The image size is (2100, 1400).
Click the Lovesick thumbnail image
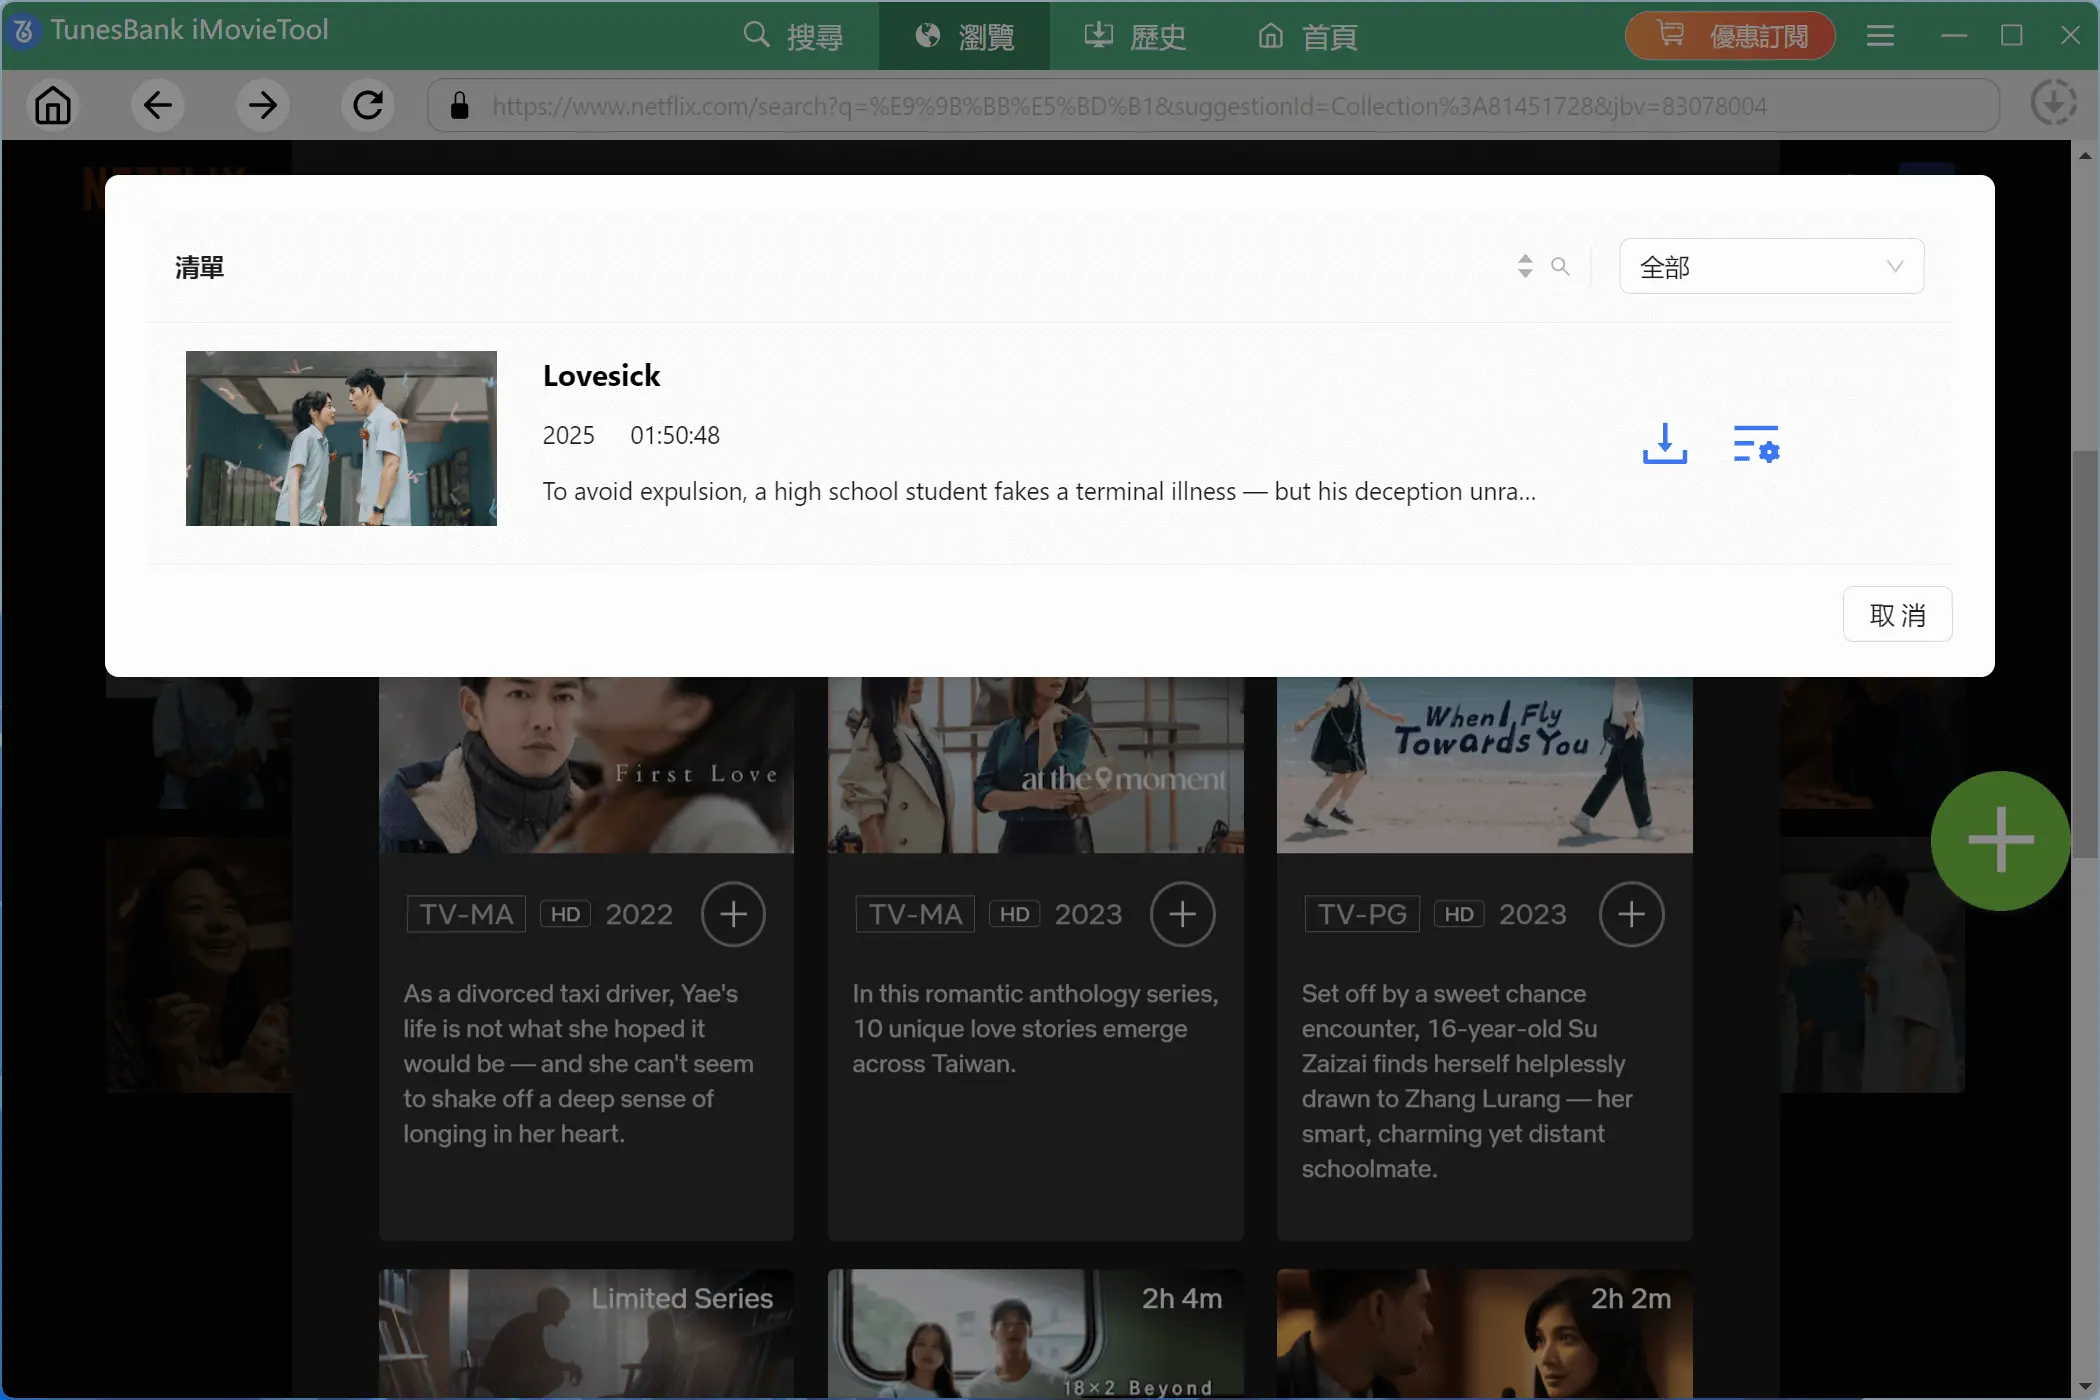tap(340, 438)
